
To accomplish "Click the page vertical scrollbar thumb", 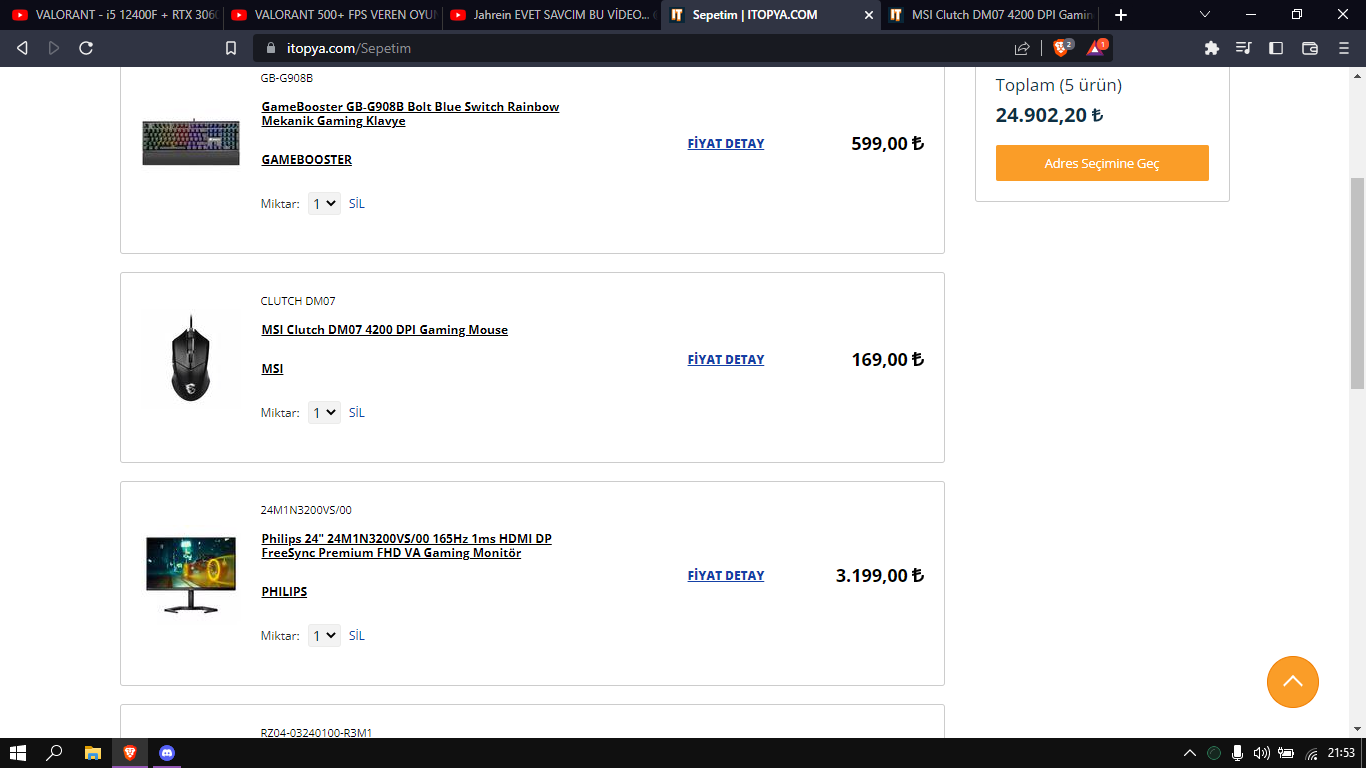I will (x=1357, y=283).
